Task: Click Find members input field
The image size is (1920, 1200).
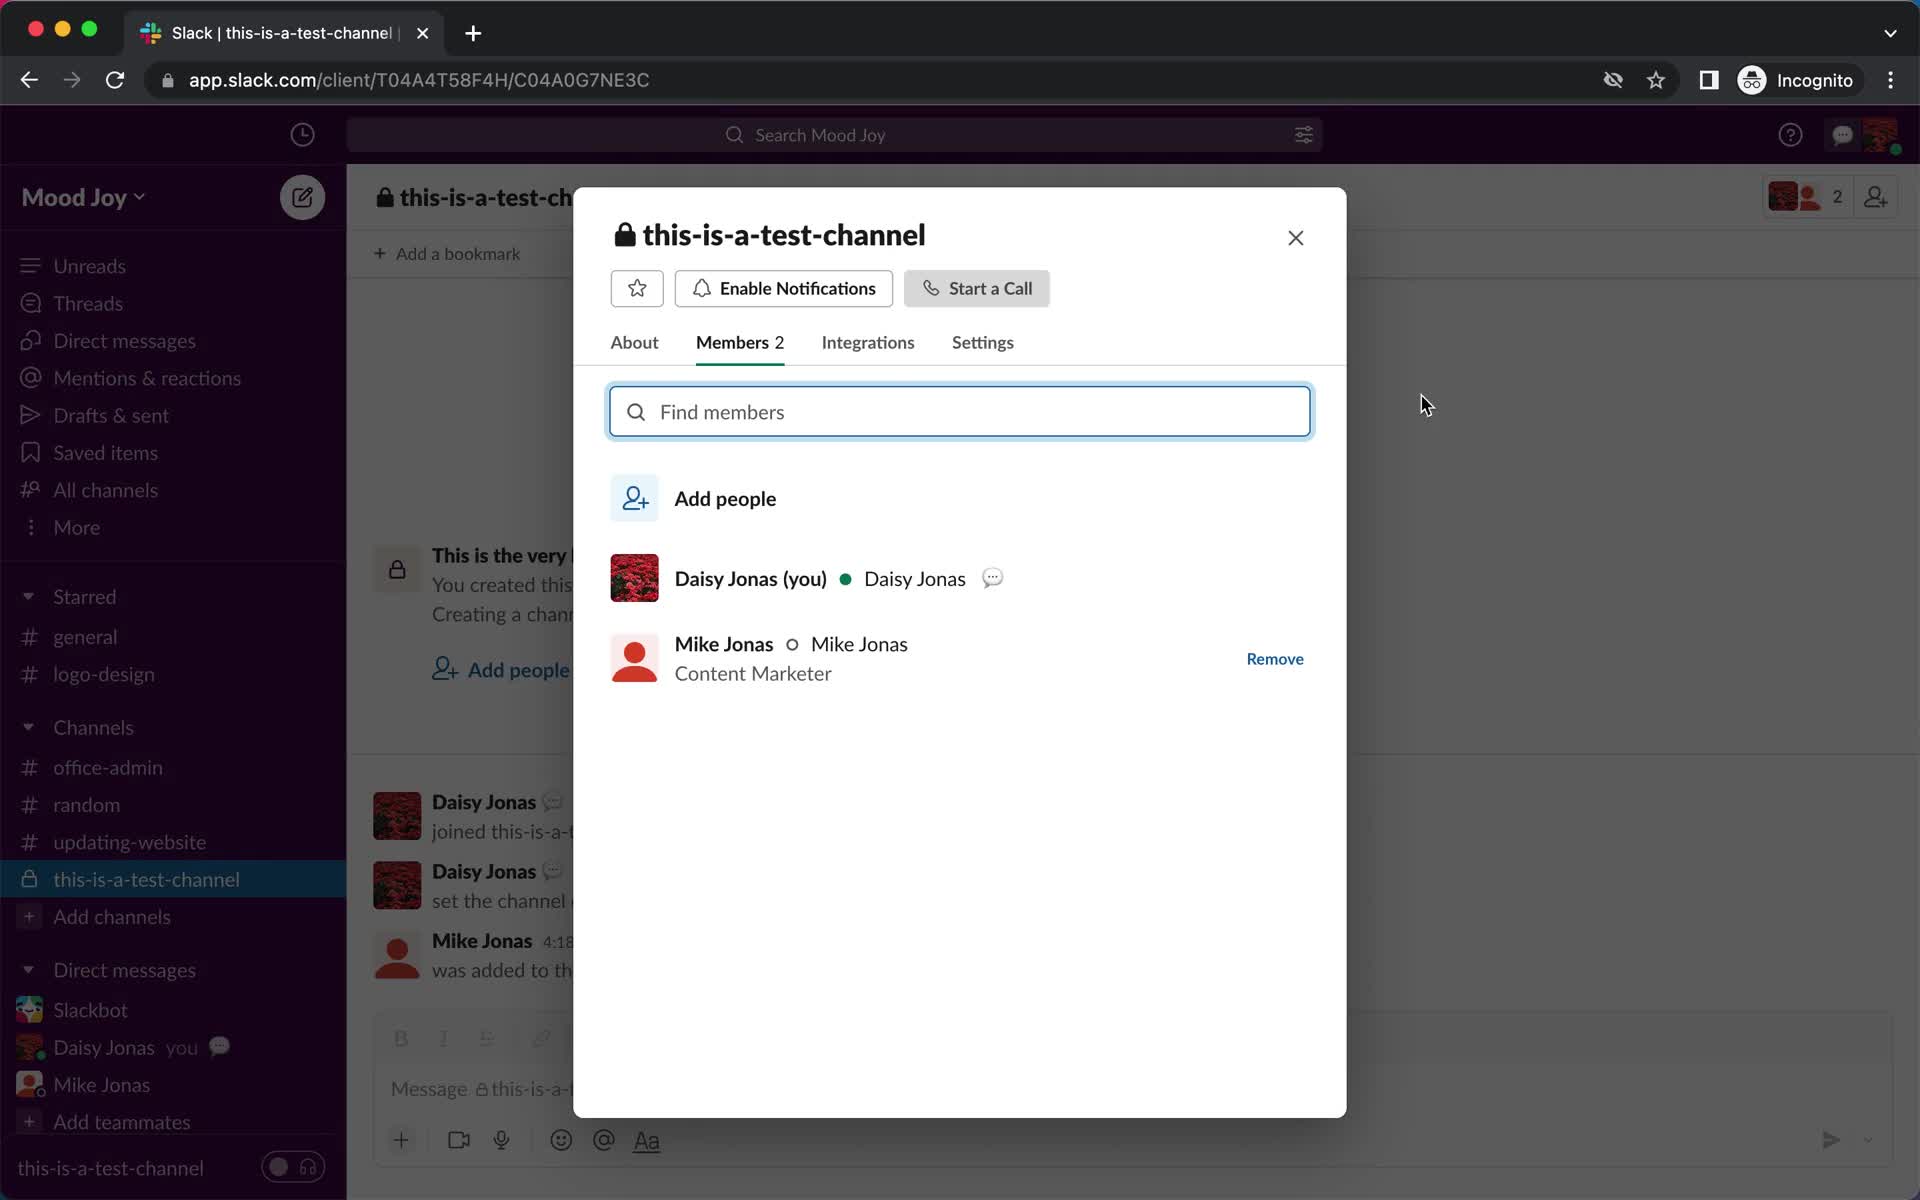Action: pyautogui.click(x=959, y=411)
